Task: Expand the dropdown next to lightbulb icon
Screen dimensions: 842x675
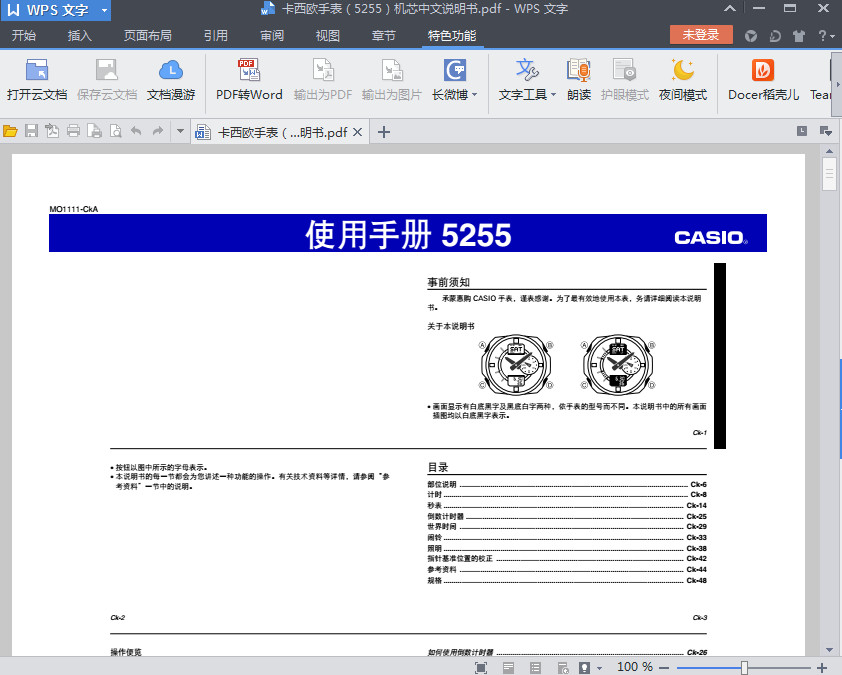Action: 599,668
